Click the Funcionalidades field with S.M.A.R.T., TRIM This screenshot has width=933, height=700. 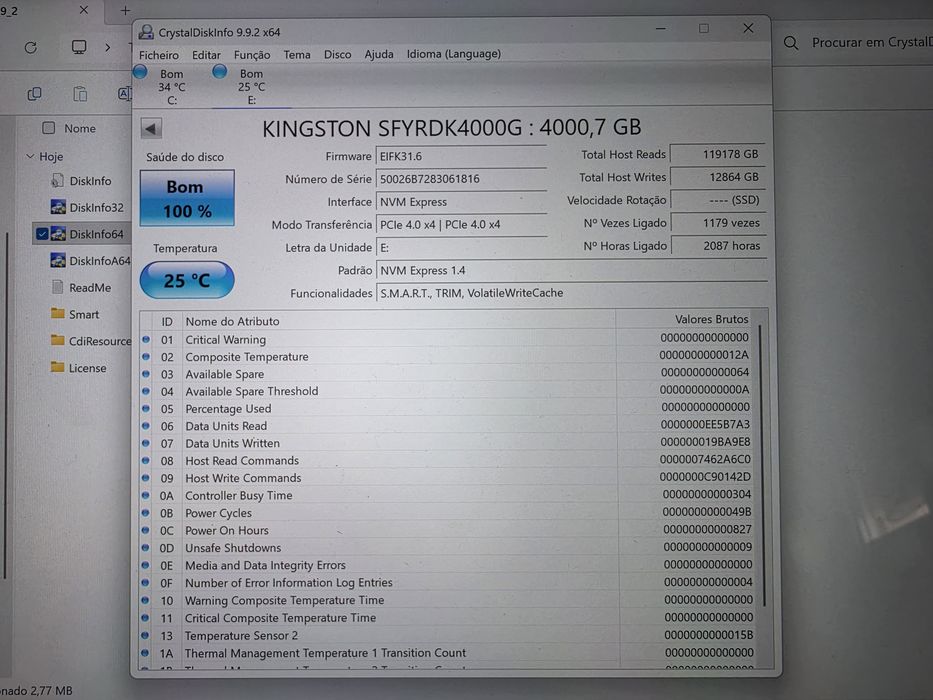click(x=571, y=293)
